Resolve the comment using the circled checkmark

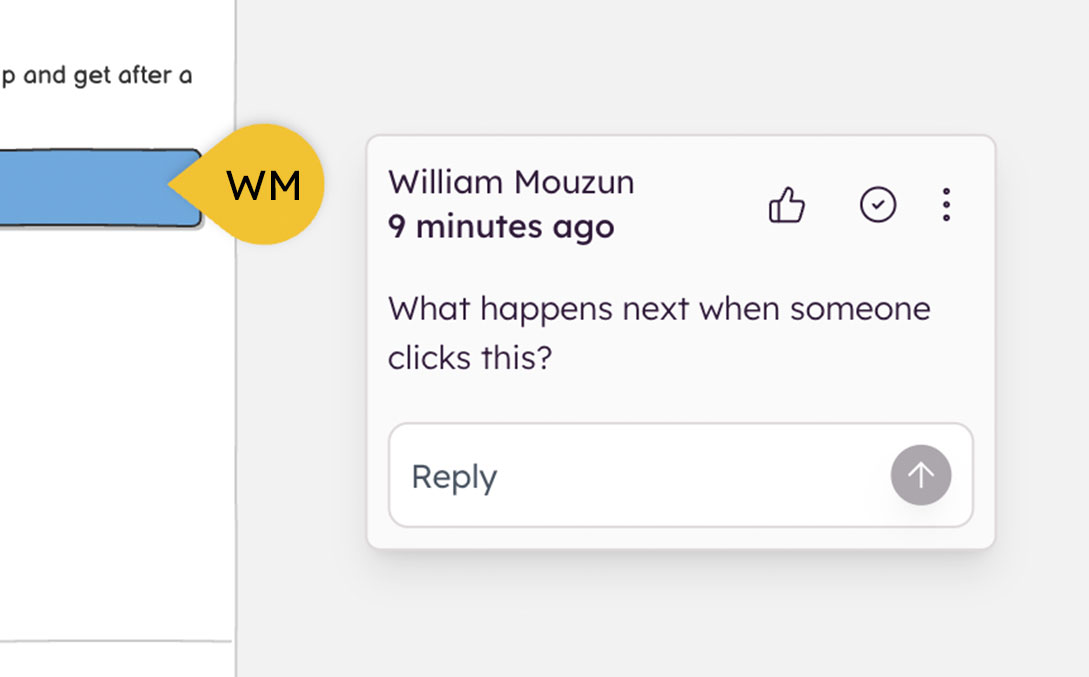[878, 206]
